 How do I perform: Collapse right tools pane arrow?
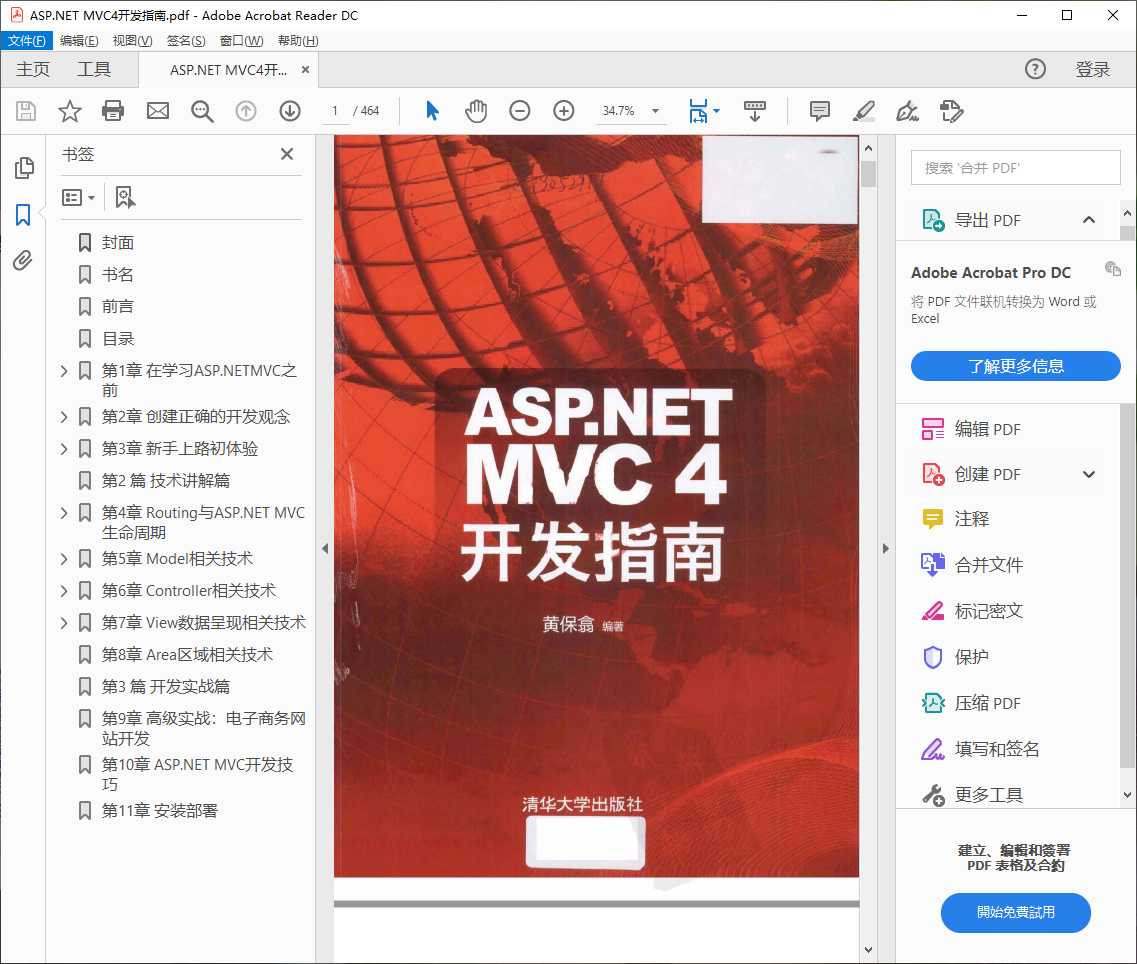(x=885, y=548)
